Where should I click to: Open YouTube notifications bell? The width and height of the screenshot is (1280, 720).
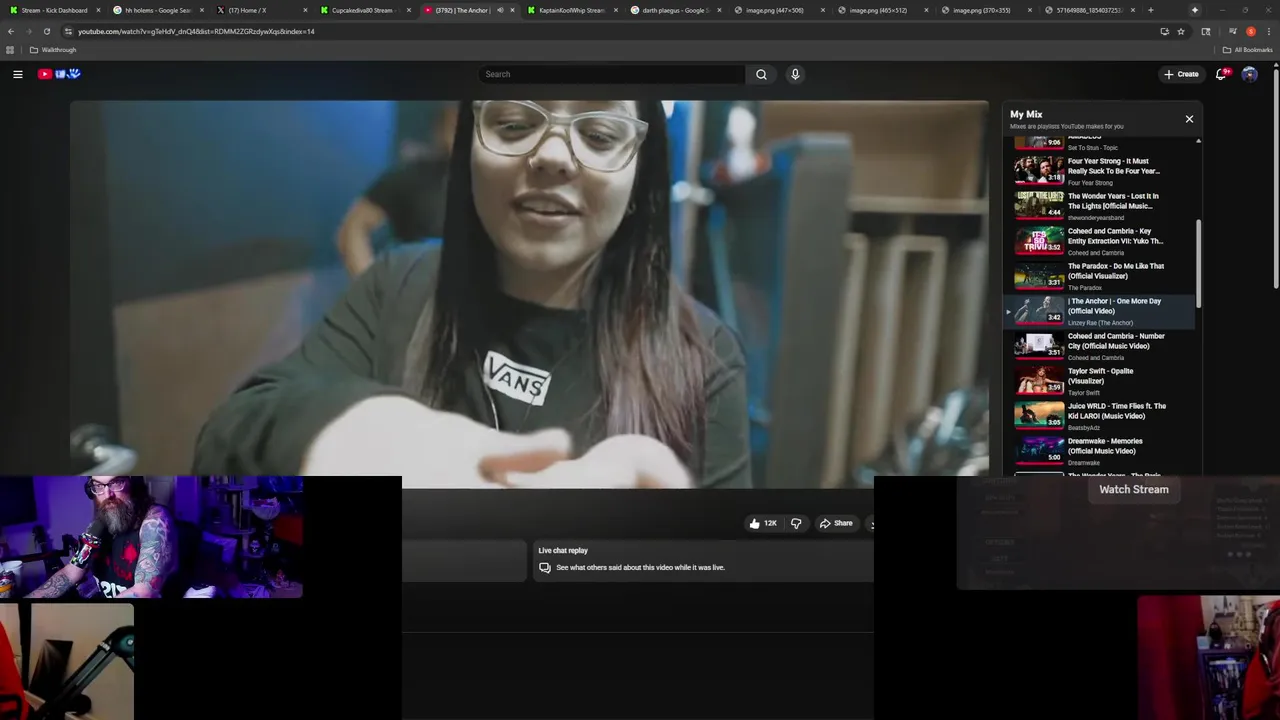coord(1221,74)
